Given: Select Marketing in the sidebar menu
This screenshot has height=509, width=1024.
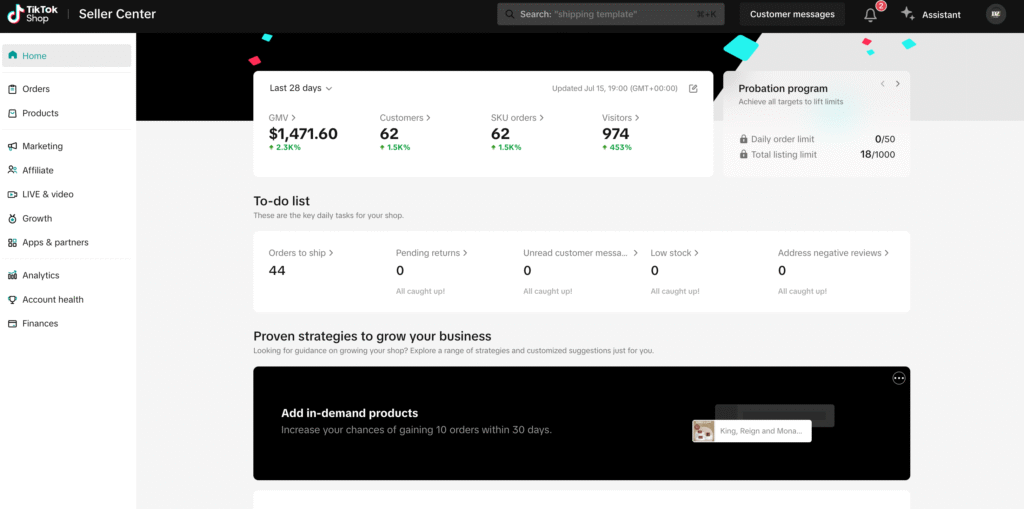Looking at the screenshot, I should click(42, 146).
